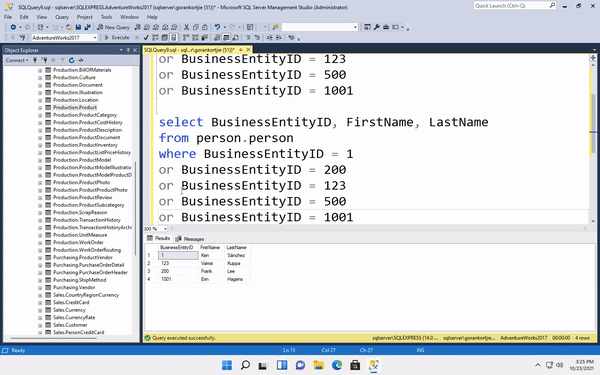
Task: Open the Query Options icon
Action: point(164,38)
